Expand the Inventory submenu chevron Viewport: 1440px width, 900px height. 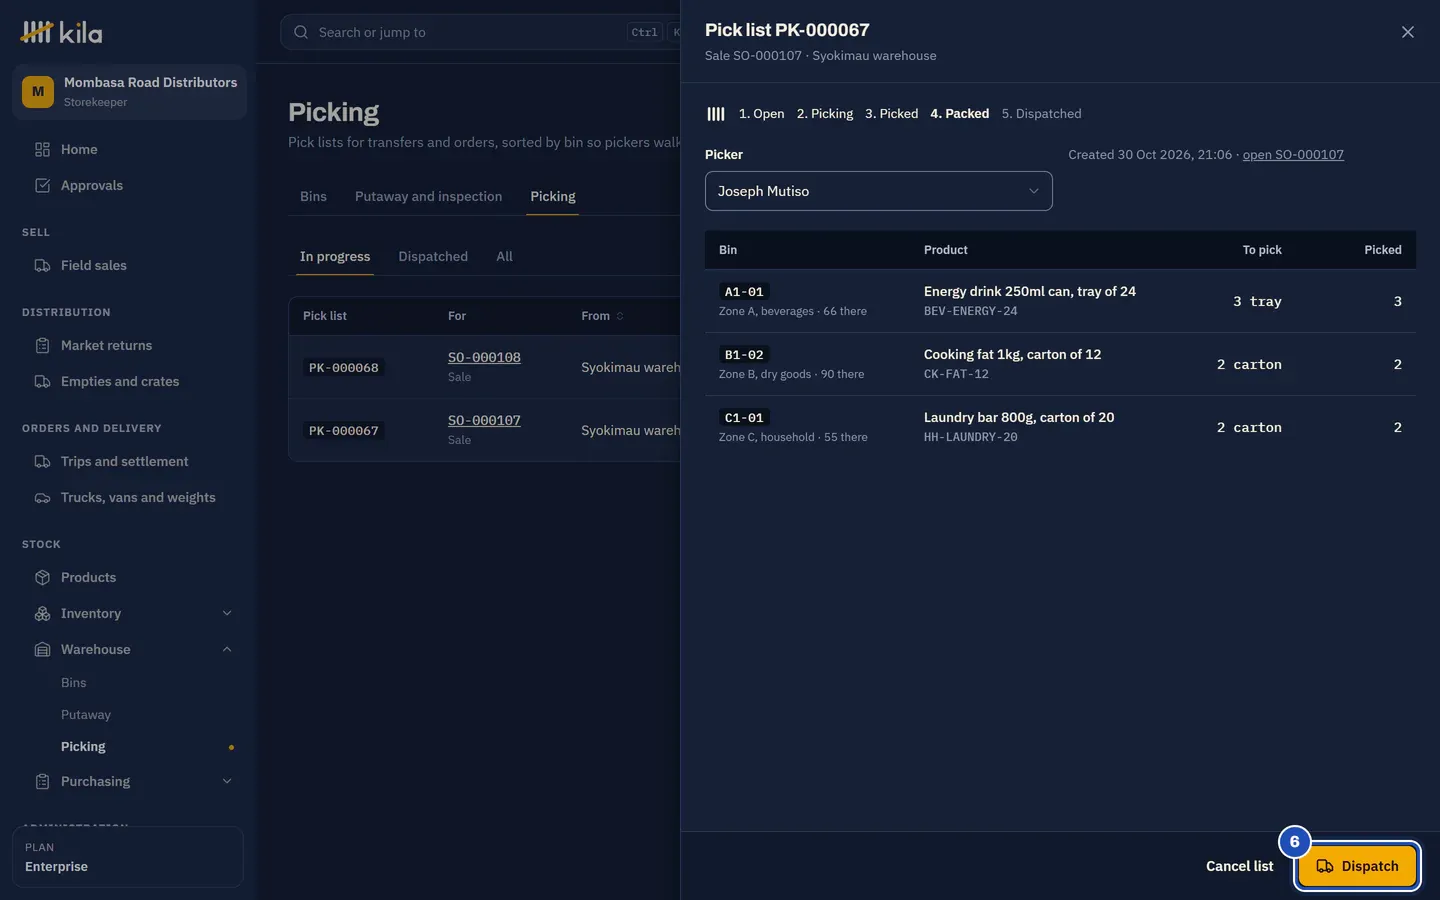pyautogui.click(x=227, y=614)
